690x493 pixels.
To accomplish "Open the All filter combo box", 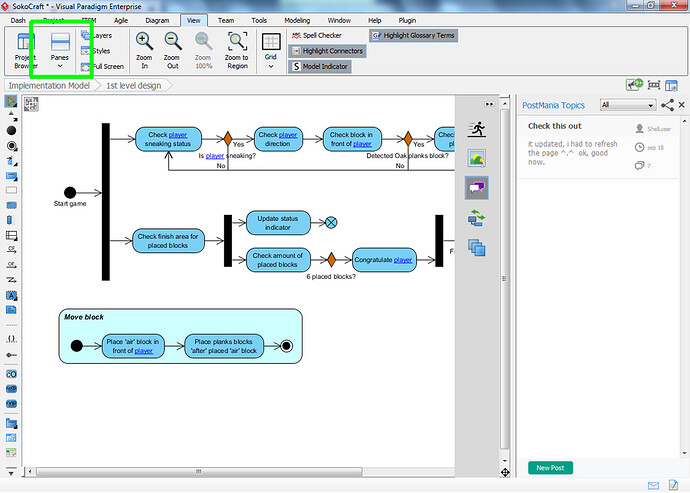I will (628, 105).
